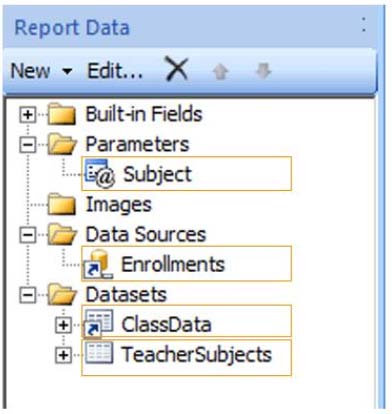Collapse the Datasets folder node
The width and height of the screenshot is (392, 414).
(x=28, y=295)
